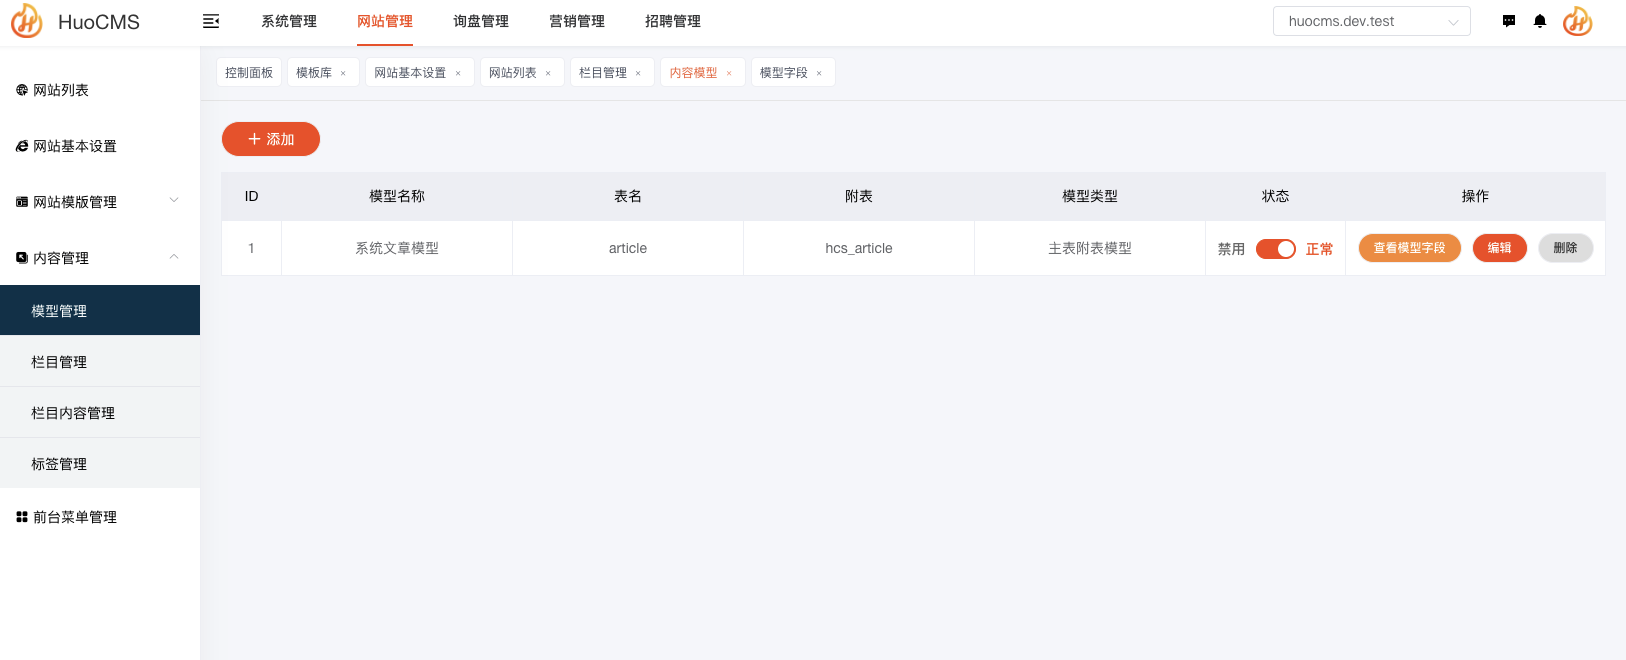Click the 模型名称 column header
Image resolution: width=1626 pixels, height=660 pixels.
pos(397,196)
